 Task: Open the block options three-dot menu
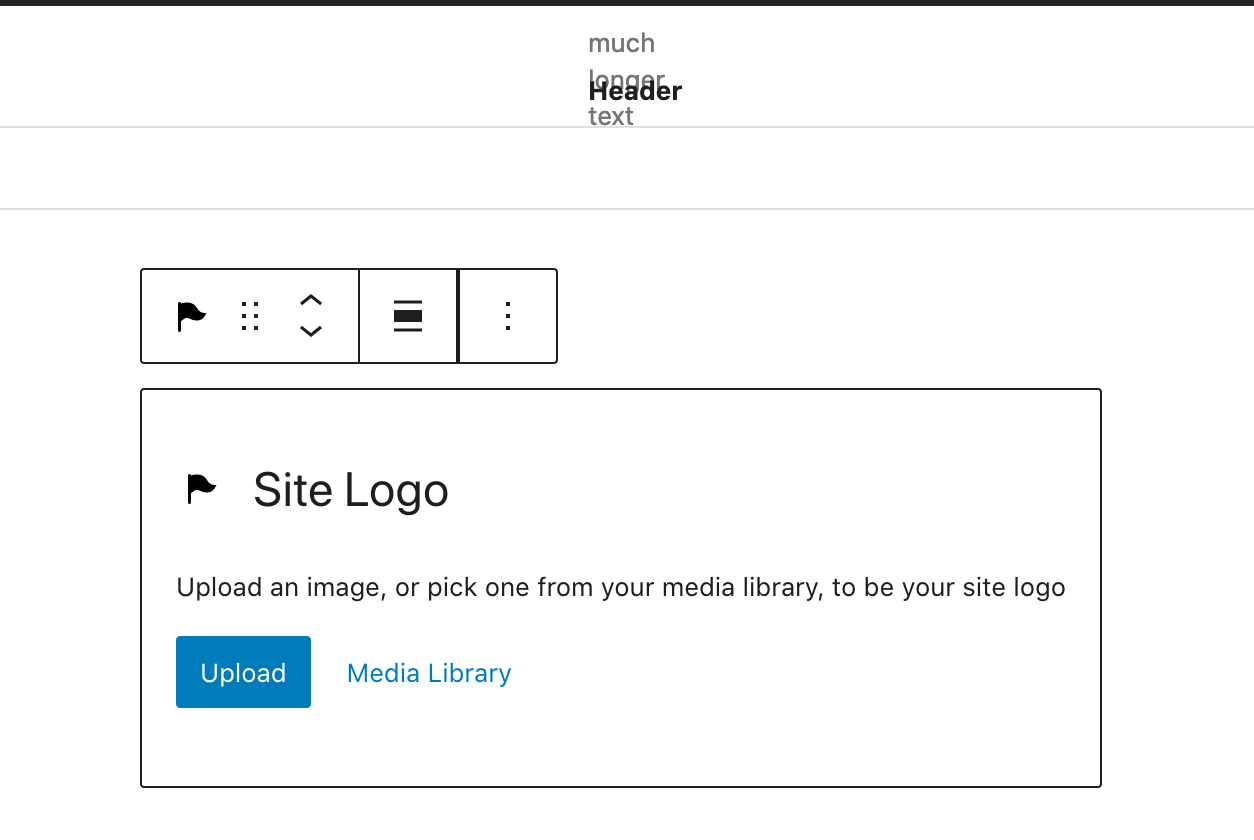pyautogui.click(x=508, y=316)
